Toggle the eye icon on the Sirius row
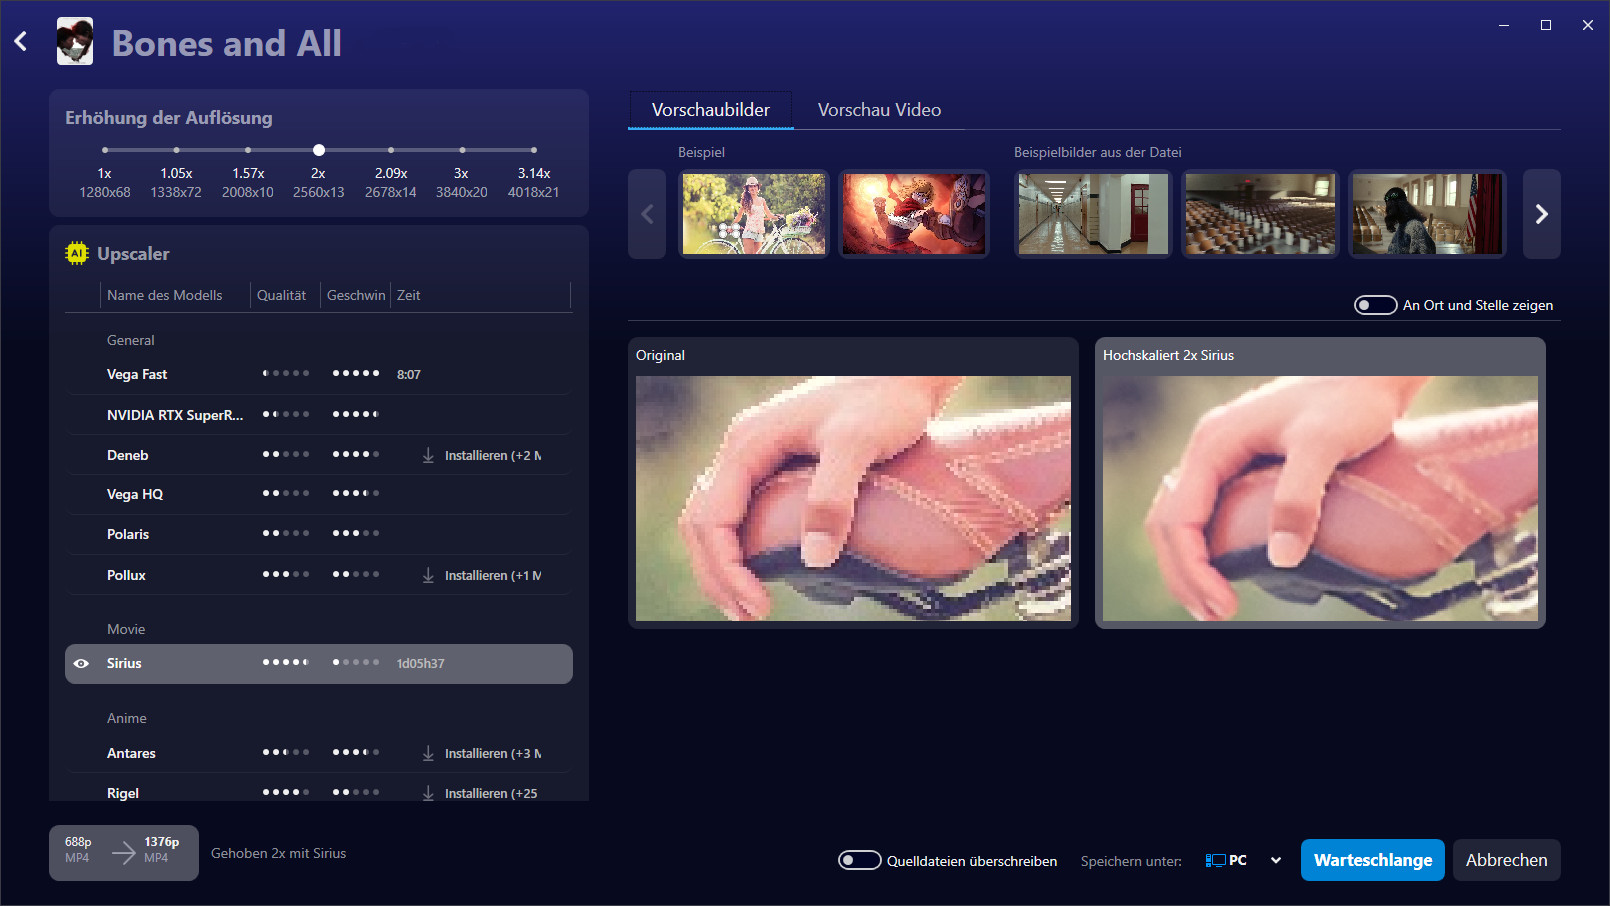Image resolution: width=1610 pixels, height=906 pixels. [82, 663]
